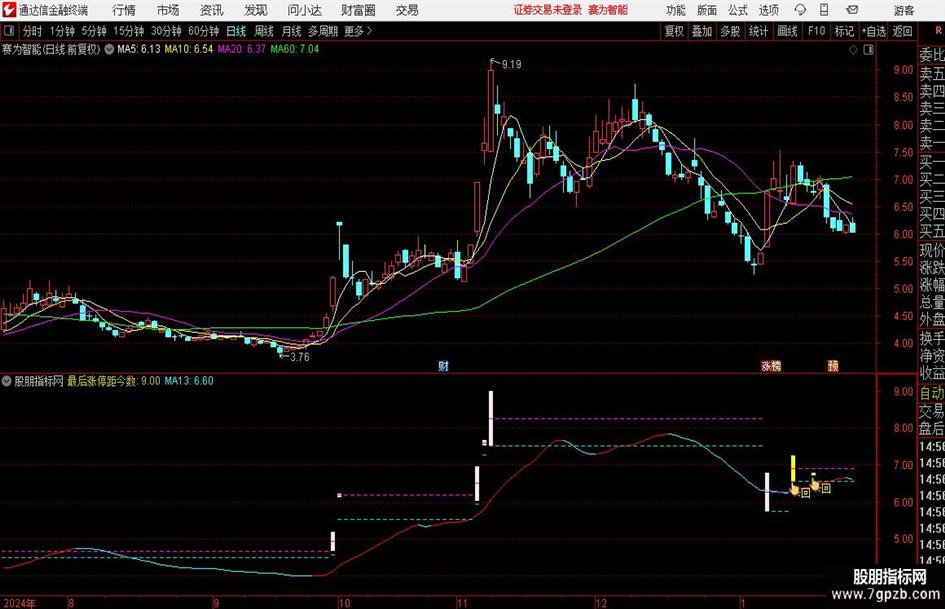The width and height of the screenshot is (945, 609).
Task: Click month 10 timeline marker
Action: (x=344, y=603)
